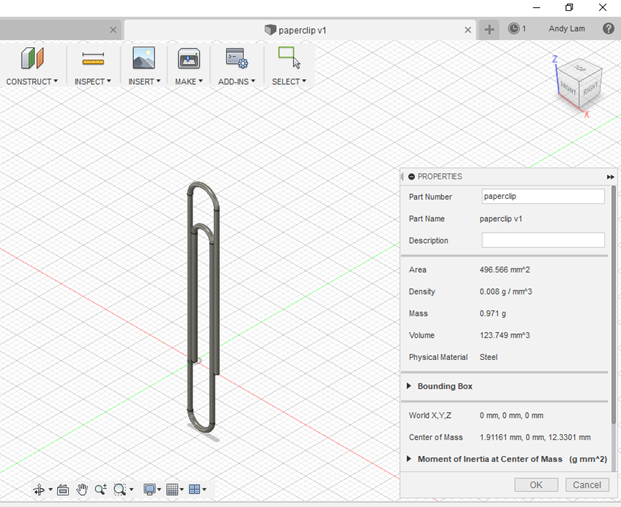Viewport: 621px width, 507px height.
Task: Click the Density value 0.008 g / mm^3
Action: [x=506, y=292]
